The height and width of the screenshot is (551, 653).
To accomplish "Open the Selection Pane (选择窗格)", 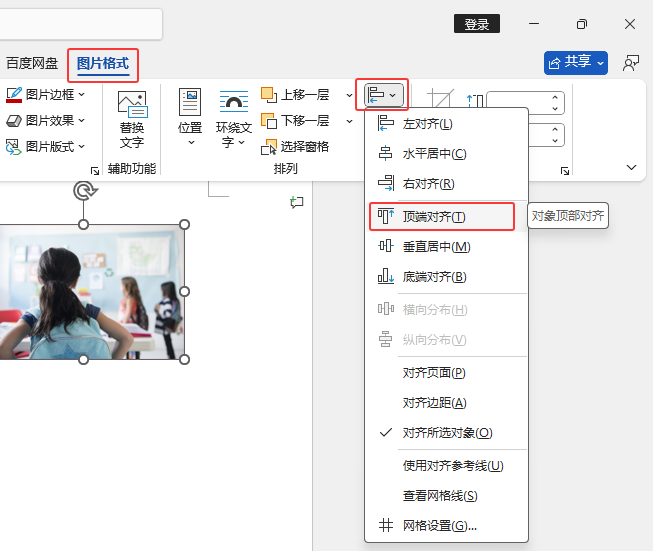I will pyautogui.click(x=295, y=147).
